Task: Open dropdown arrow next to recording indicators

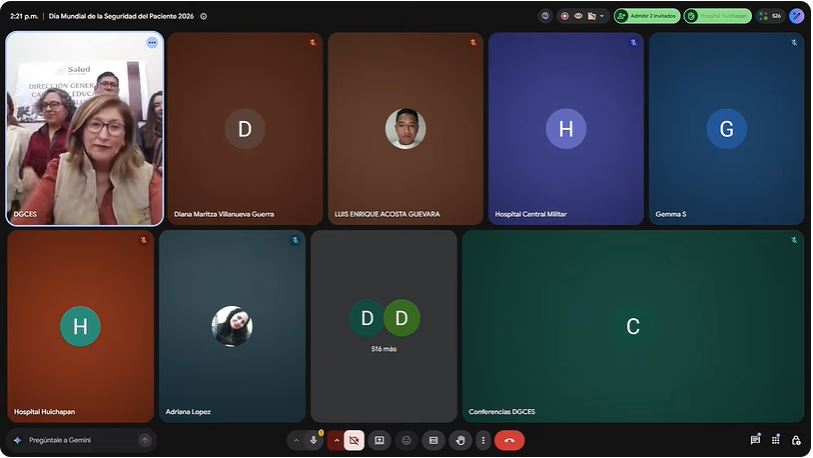Action: [x=601, y=16]
